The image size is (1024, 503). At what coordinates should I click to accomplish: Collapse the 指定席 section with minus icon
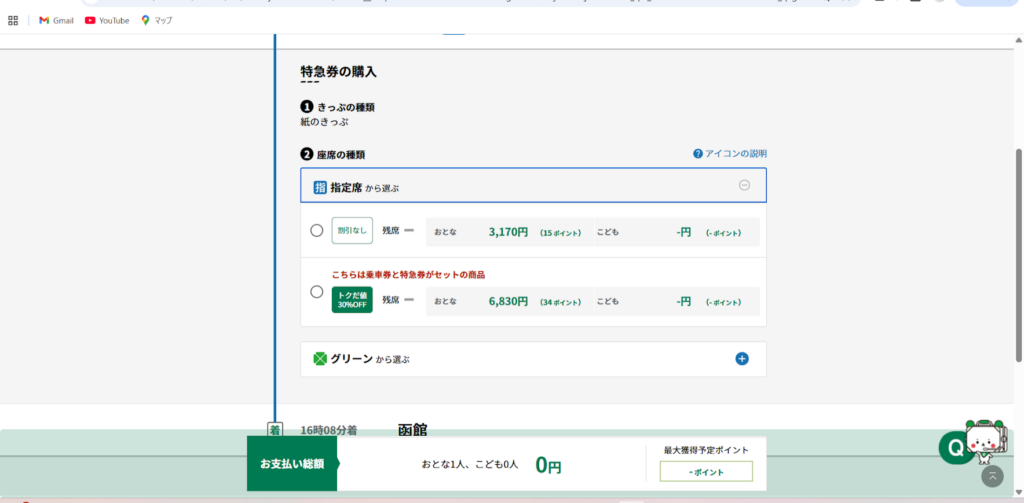(744, 185)
